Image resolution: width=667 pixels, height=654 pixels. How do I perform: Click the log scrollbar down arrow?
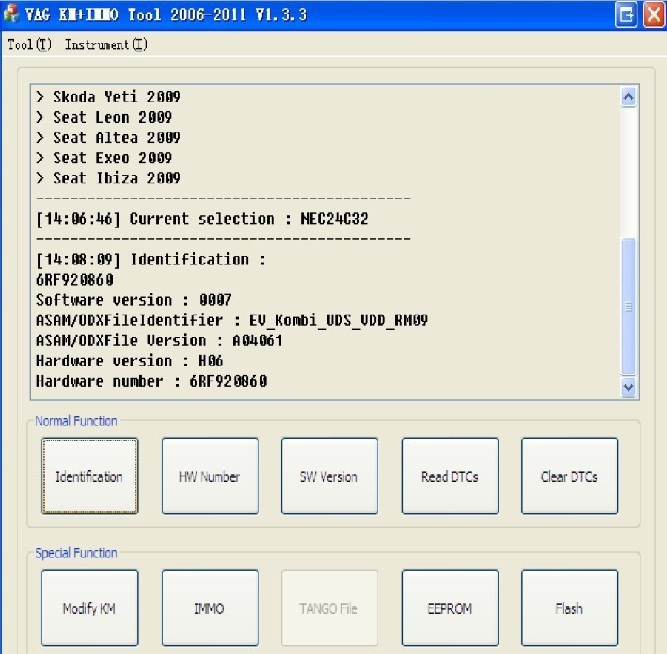(628, 387)
